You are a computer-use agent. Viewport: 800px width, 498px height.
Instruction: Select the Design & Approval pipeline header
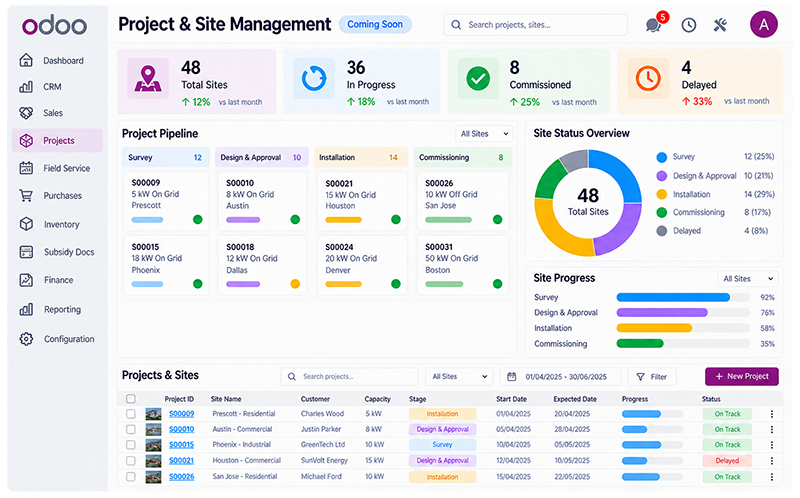[x=261, y=157]
